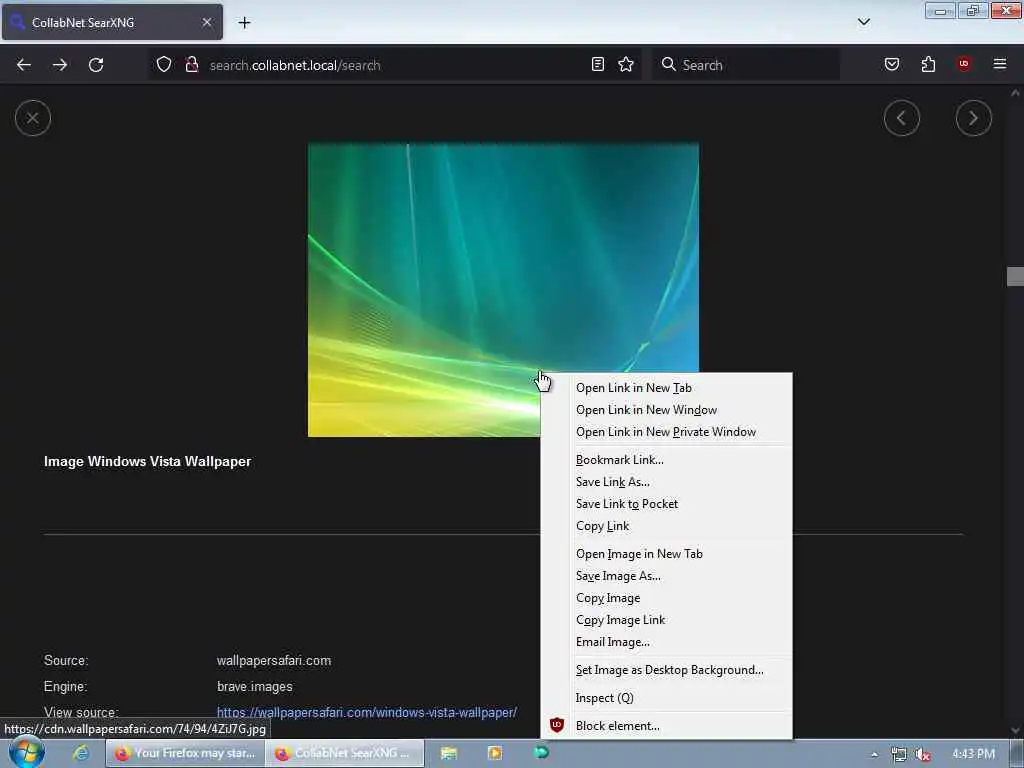Click the wallpapersafari.com source text
This screenshot has width=1024, height=768.
point(274,661)
